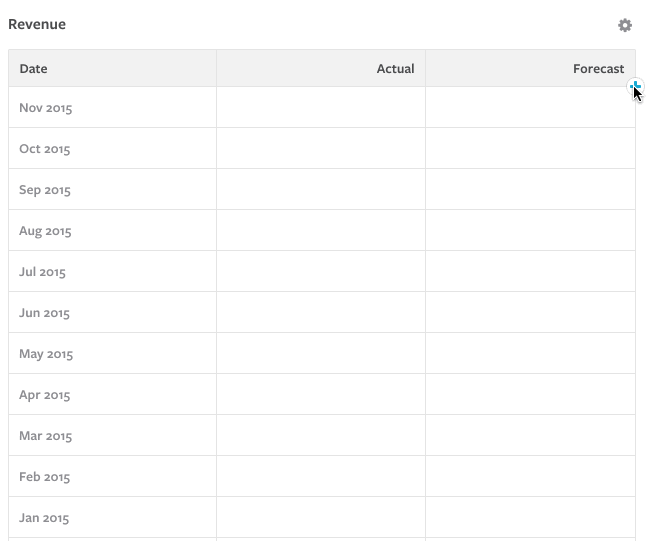Select the Jan 2015 row label
Viewport: 648px width, 541px height.
[x=44, y=518]
